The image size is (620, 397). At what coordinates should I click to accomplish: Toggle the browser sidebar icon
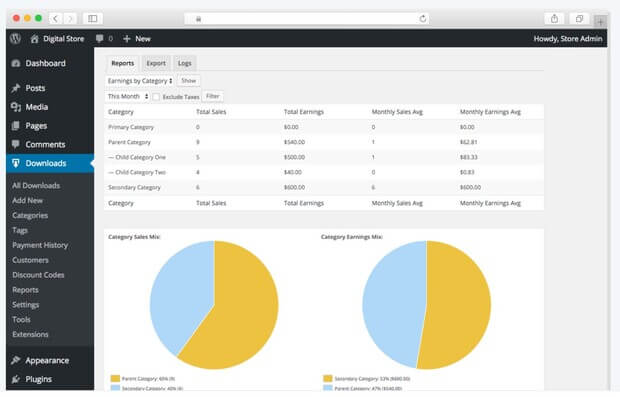coord(93,19)
